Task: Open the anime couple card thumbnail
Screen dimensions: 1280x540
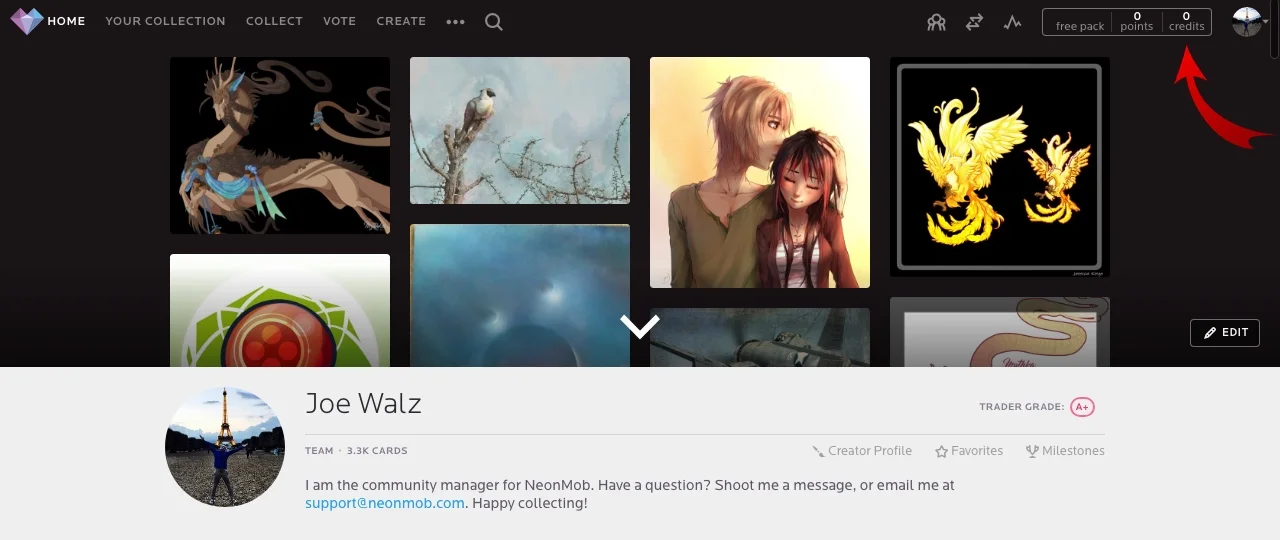Action: [760, 172]
